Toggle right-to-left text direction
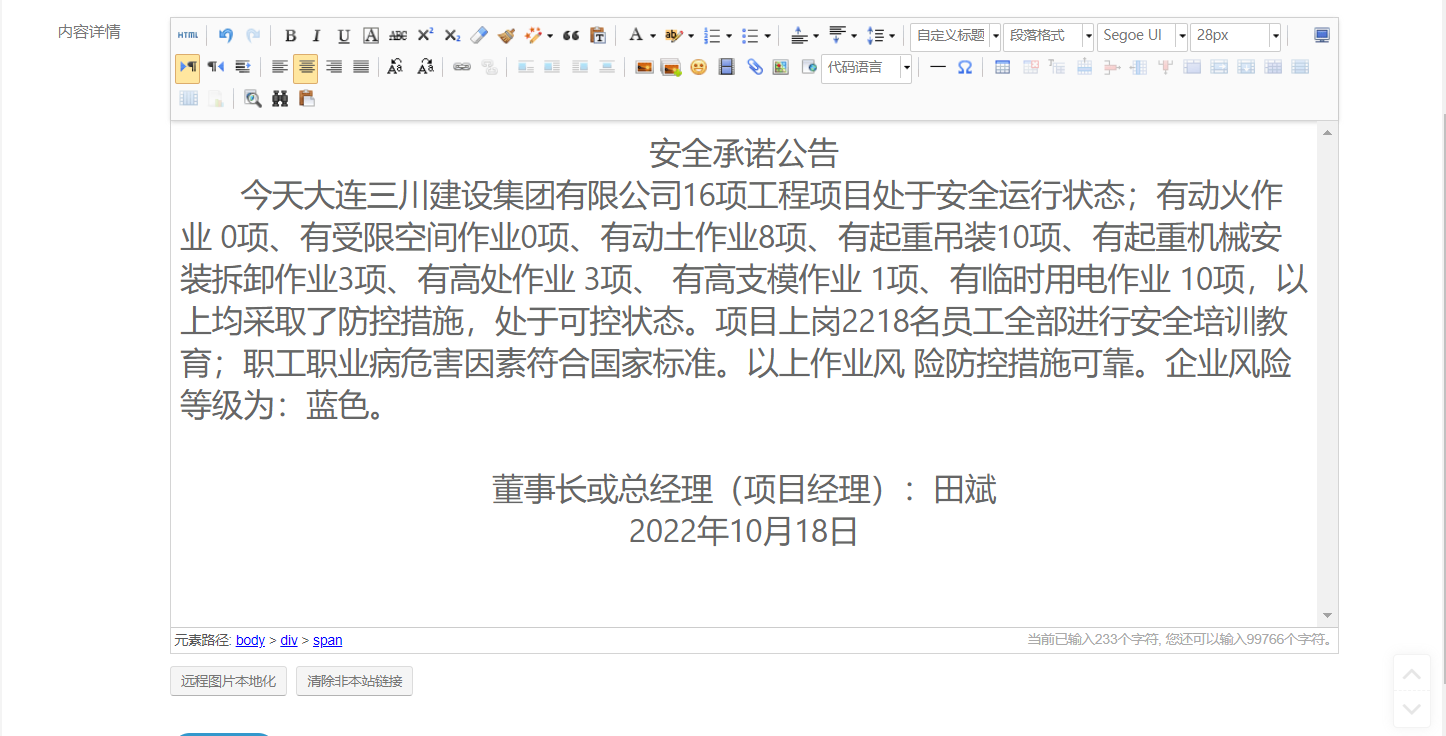Screen dimensions: 1446x736 pyautogui.click(x=215, y=68)
